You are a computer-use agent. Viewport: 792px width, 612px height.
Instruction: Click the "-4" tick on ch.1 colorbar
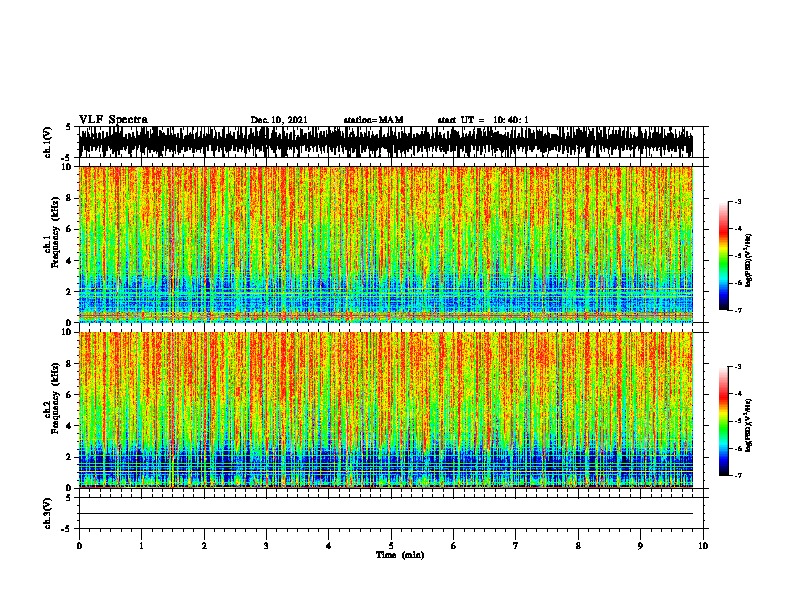[x=738, y=229]
